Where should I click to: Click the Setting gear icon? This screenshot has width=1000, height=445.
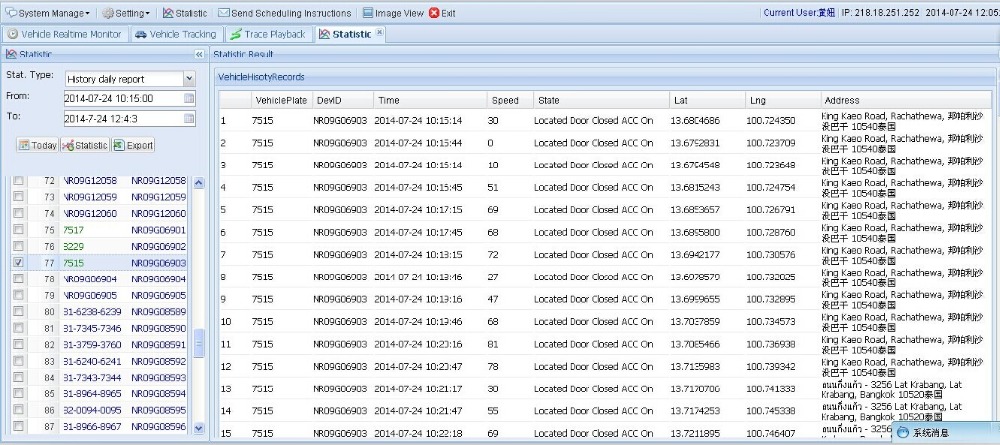pos(108,13)
